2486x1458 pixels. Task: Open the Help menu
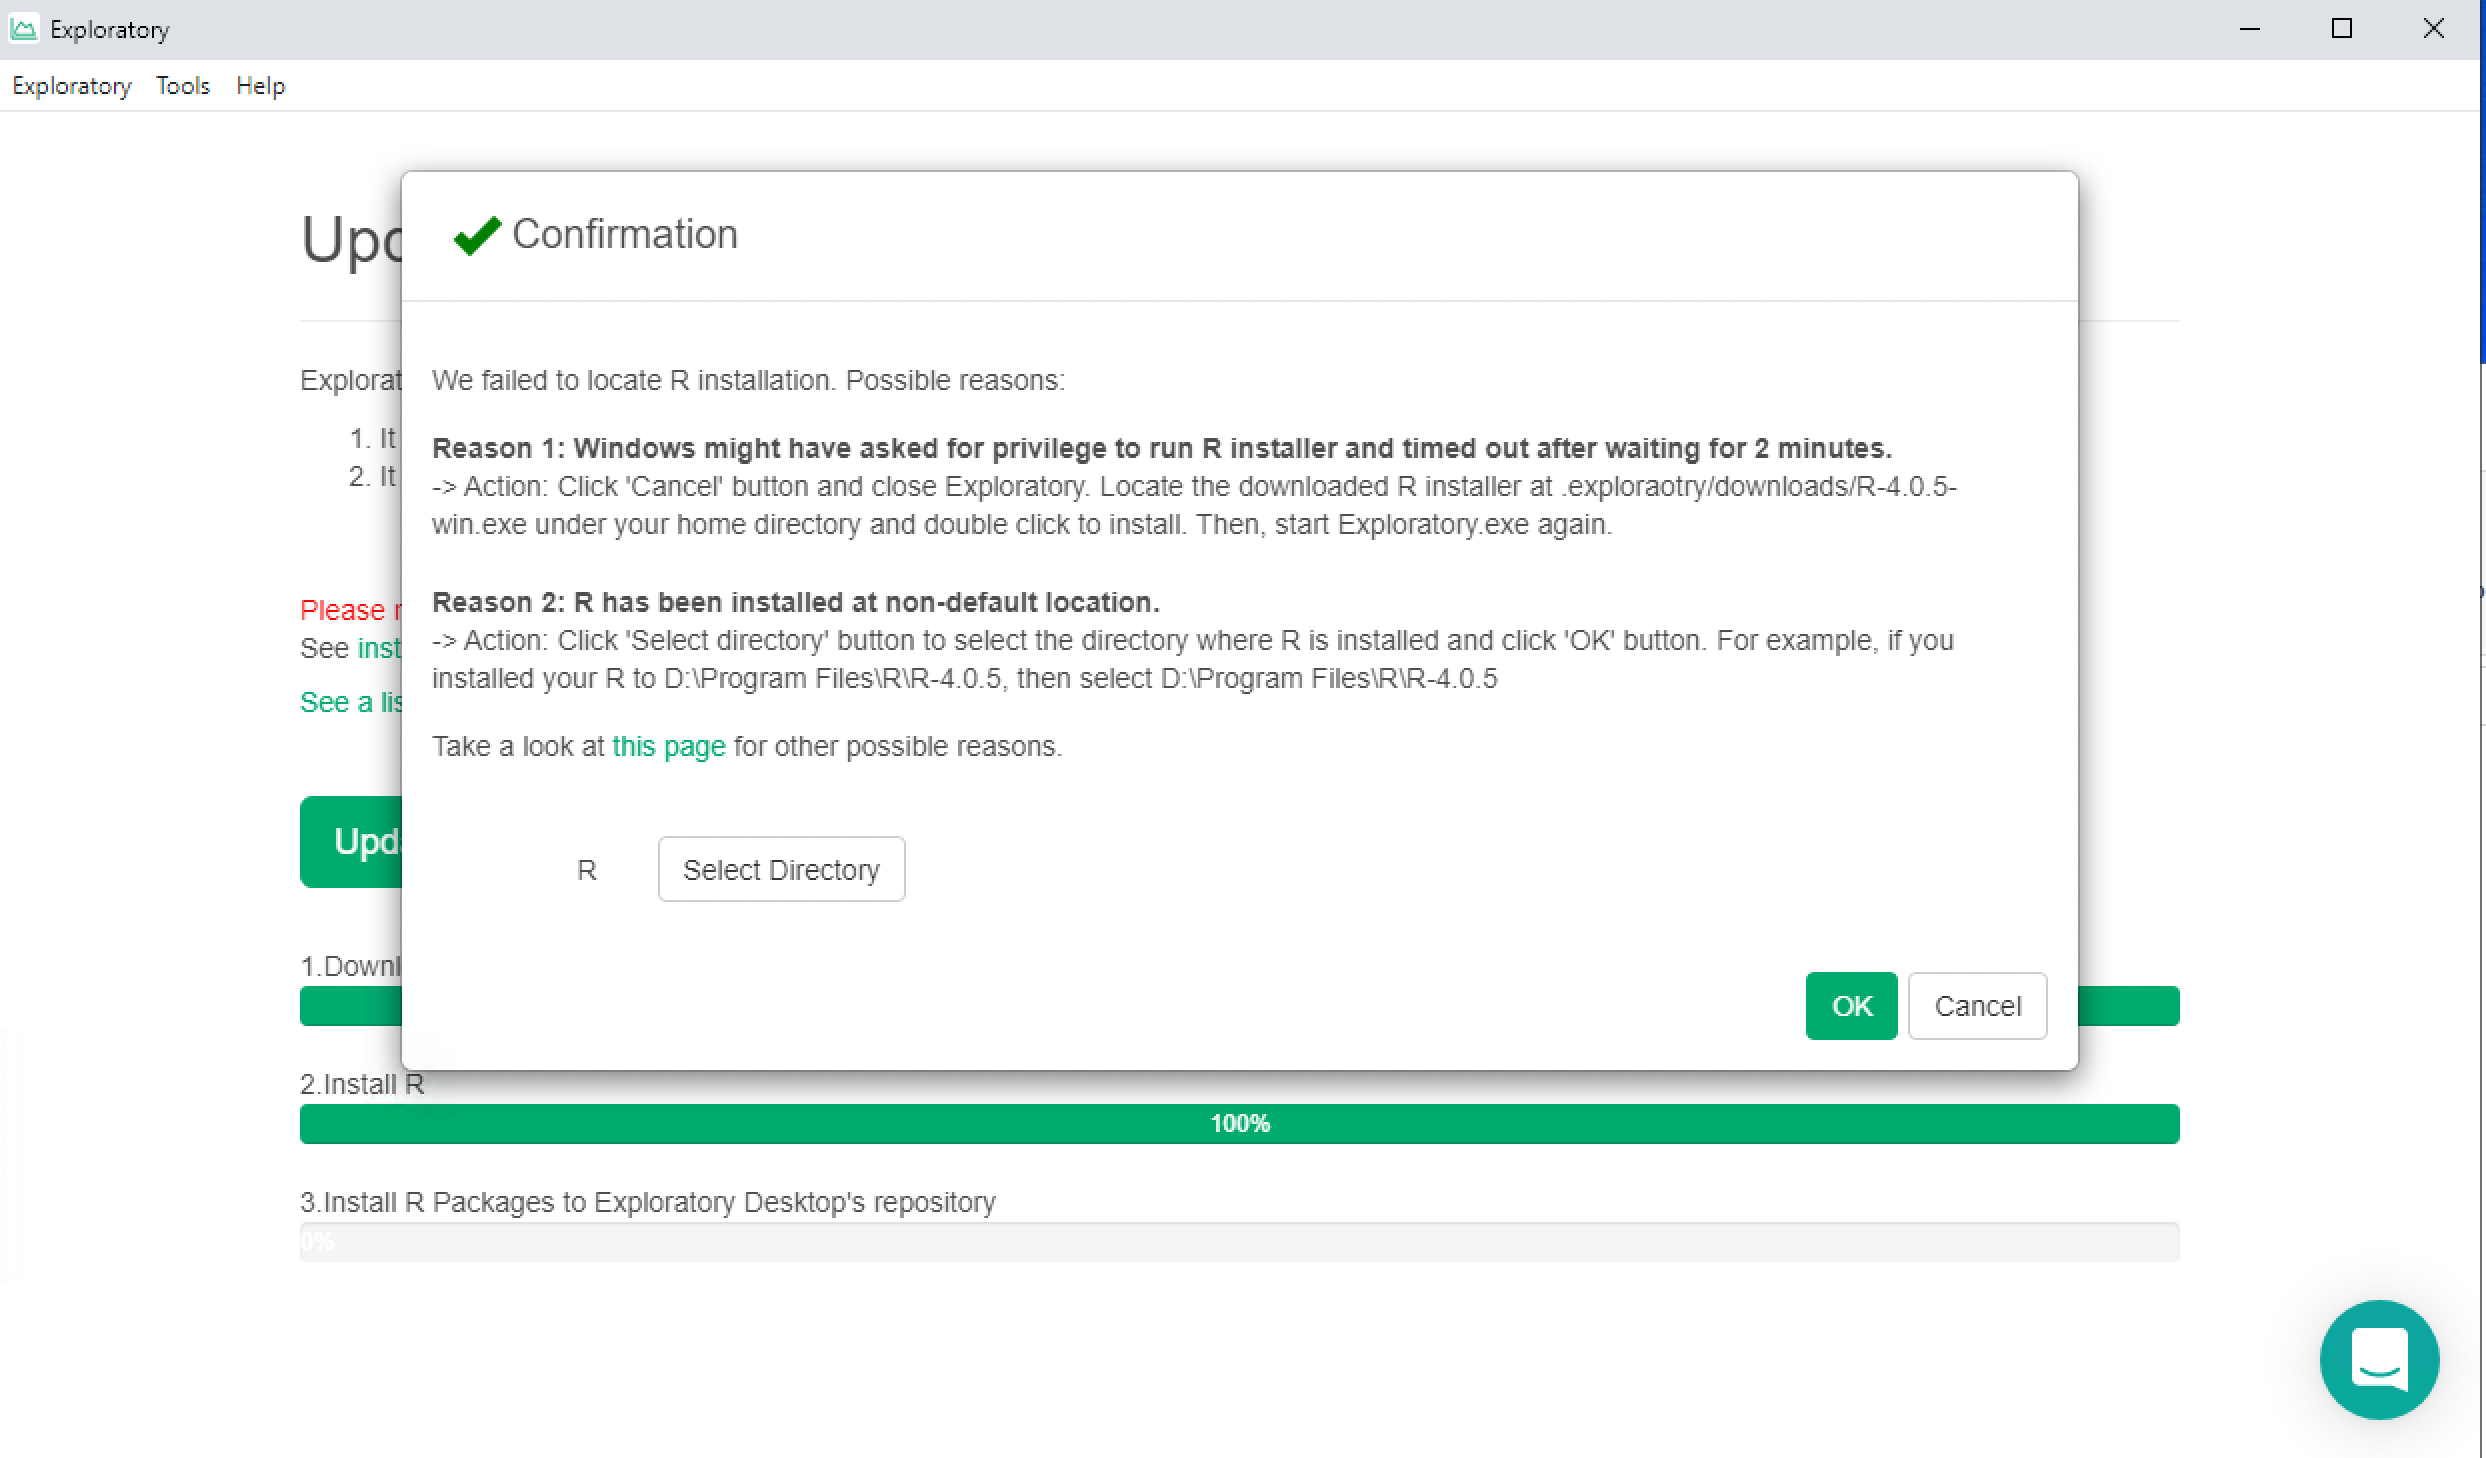click(x=260, y=86)
